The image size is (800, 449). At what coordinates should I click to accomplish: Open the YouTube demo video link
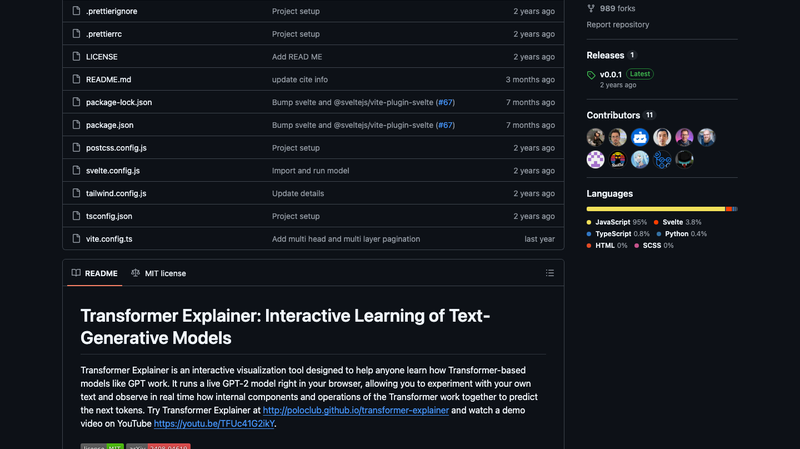tap(214, 423)
